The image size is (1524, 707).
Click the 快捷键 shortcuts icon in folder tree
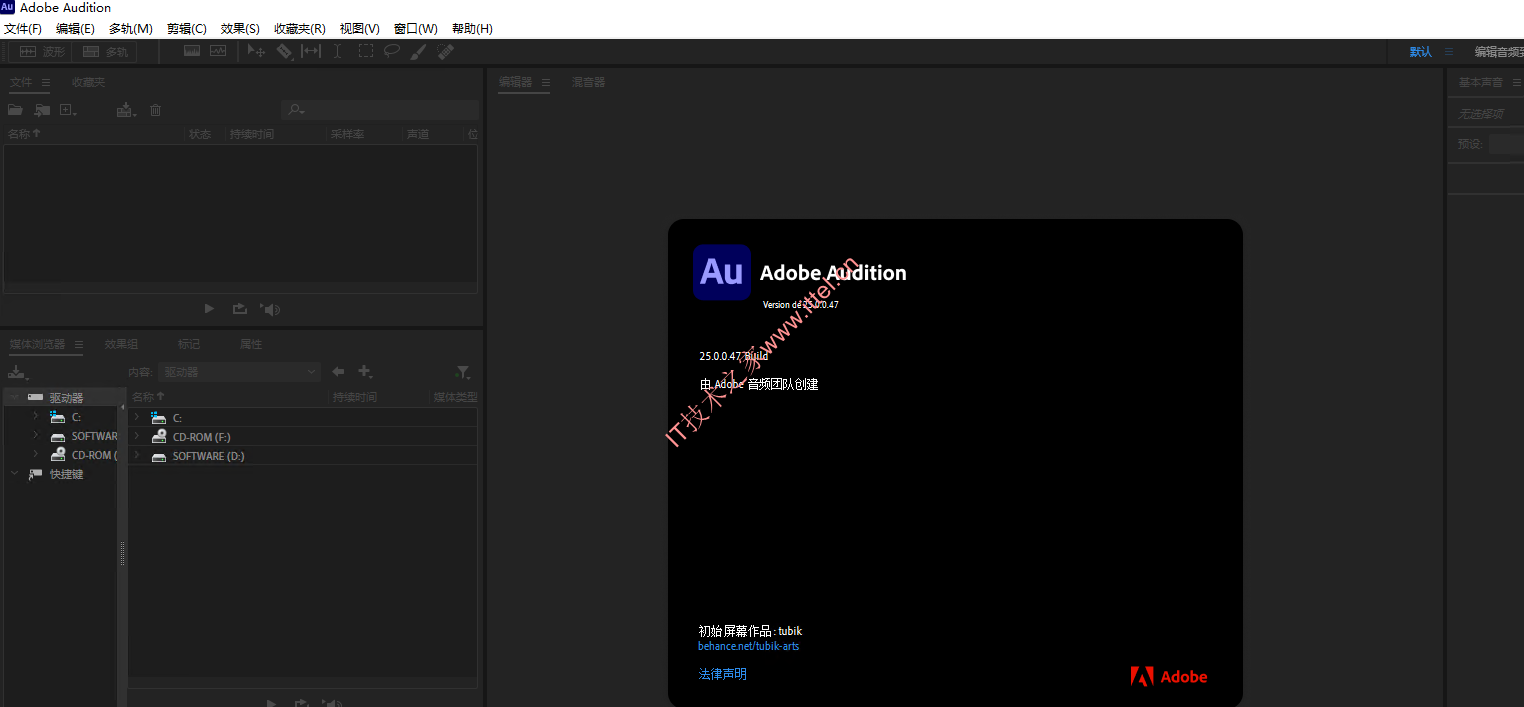click(35, 474)
